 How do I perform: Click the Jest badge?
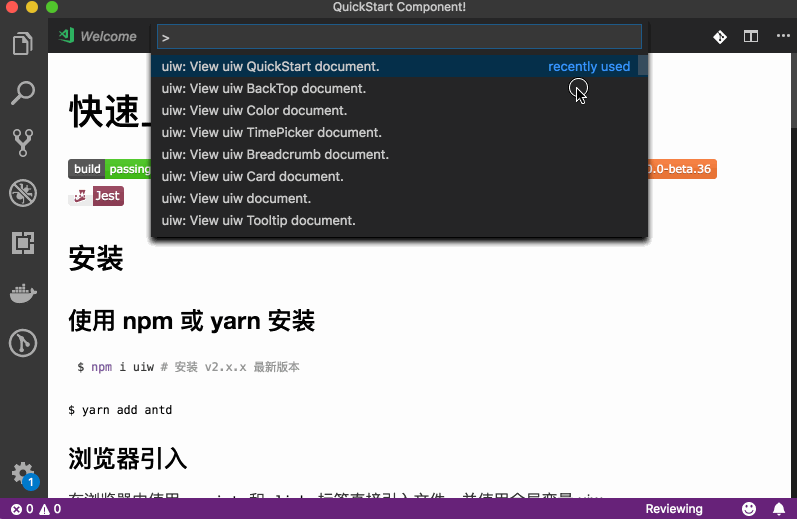coord(96,196)
